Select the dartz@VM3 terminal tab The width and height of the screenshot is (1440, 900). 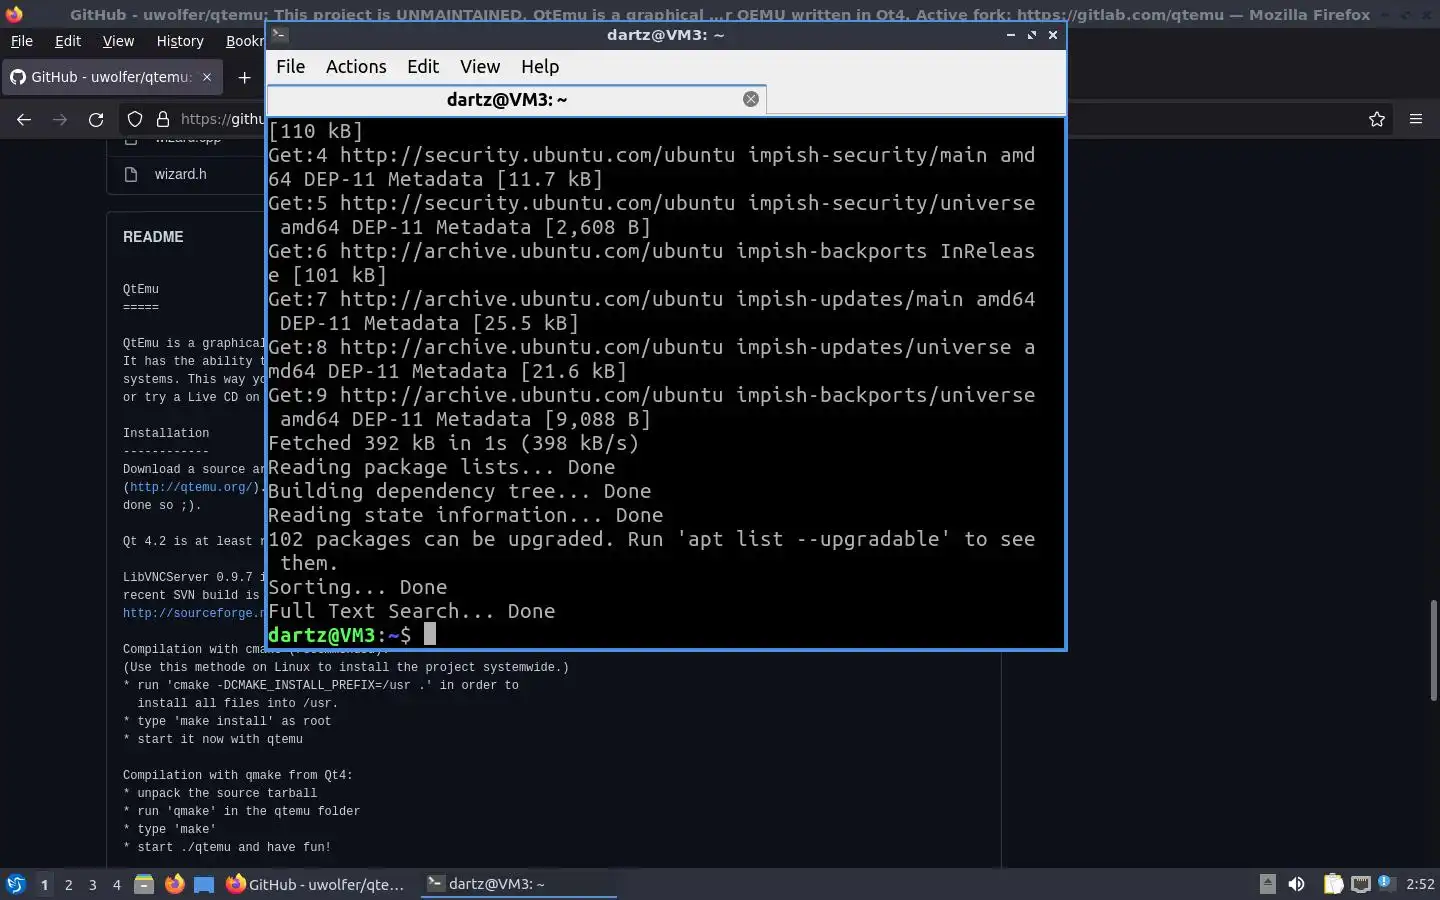tap(516, 99)
